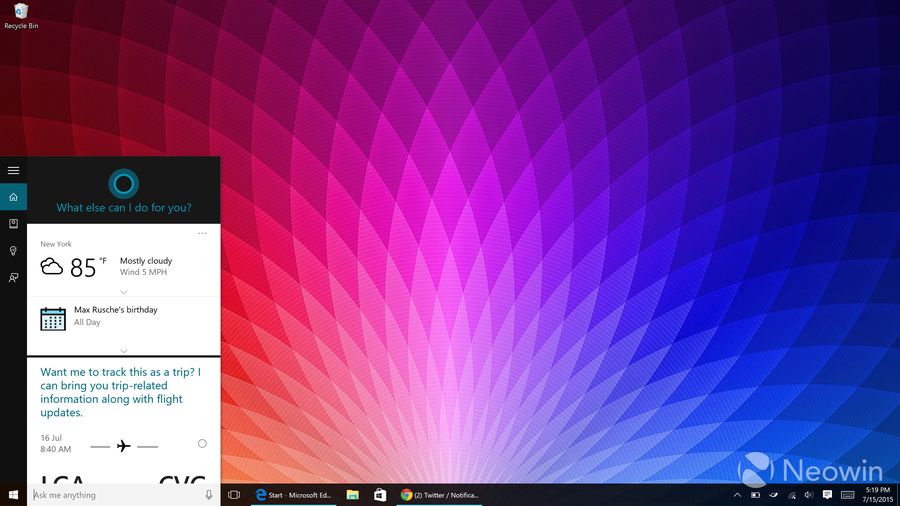
Task: Select the Cortana Home icon
Action: pyautogui.click(x=13, y=197)
